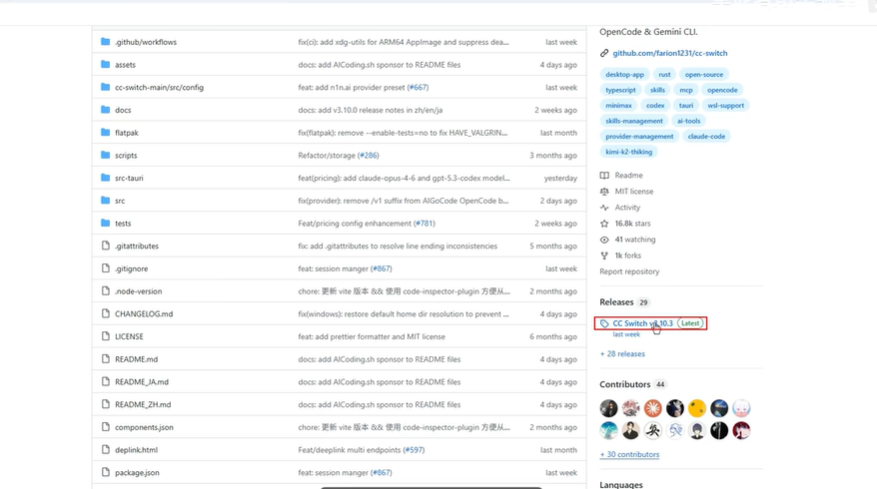877x489 pixels.
Task: Select the tauri topic tag
Action: click(x=686, y=105)
